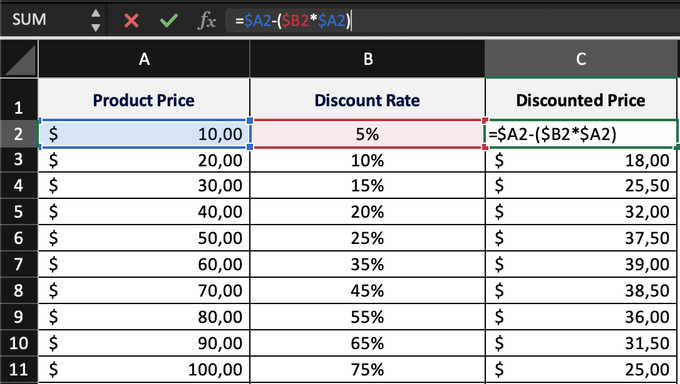Select the cell with price 40,00
This screenshot has width=680, height=384.
[144, 212]
